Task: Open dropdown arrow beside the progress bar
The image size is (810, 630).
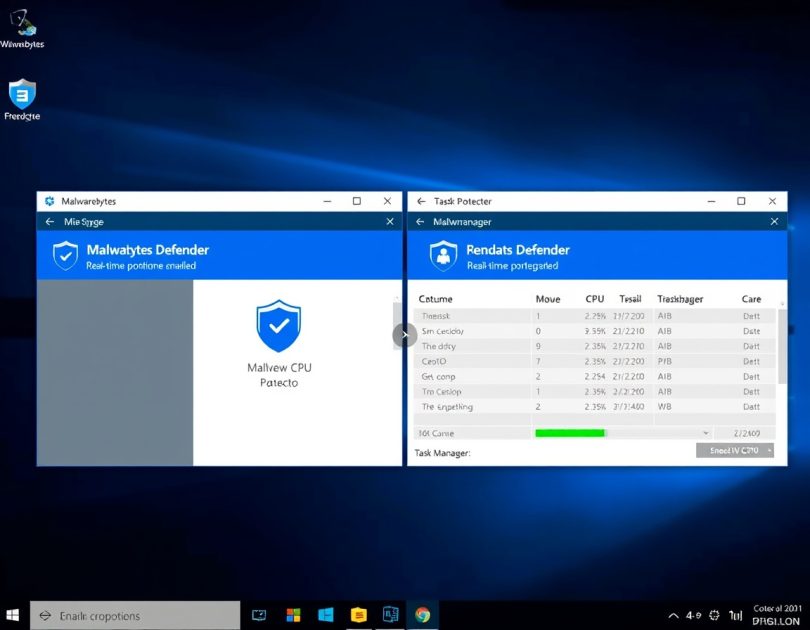Action: [x=706, y=433]
